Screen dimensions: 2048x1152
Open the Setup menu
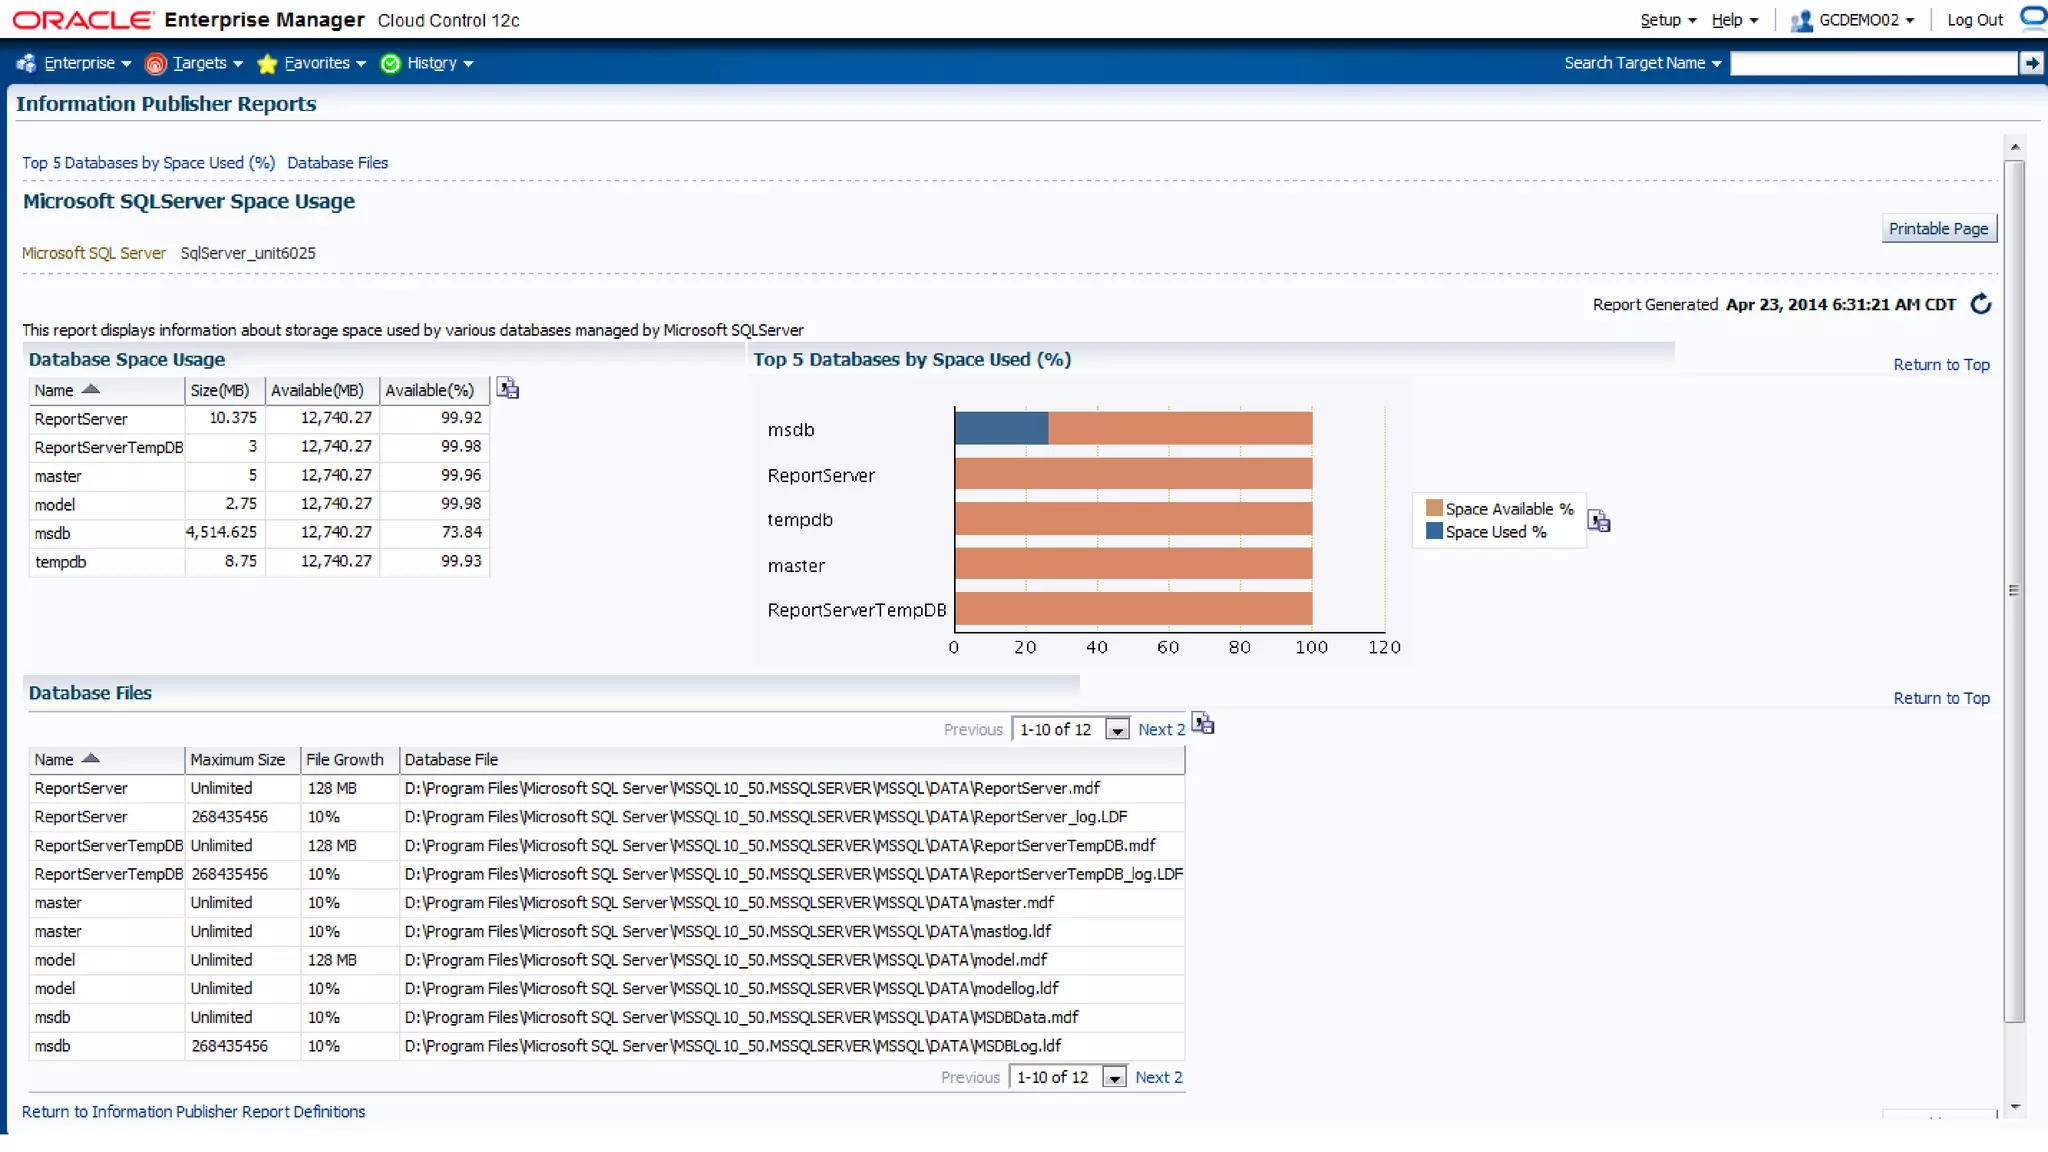(1668, 20)
